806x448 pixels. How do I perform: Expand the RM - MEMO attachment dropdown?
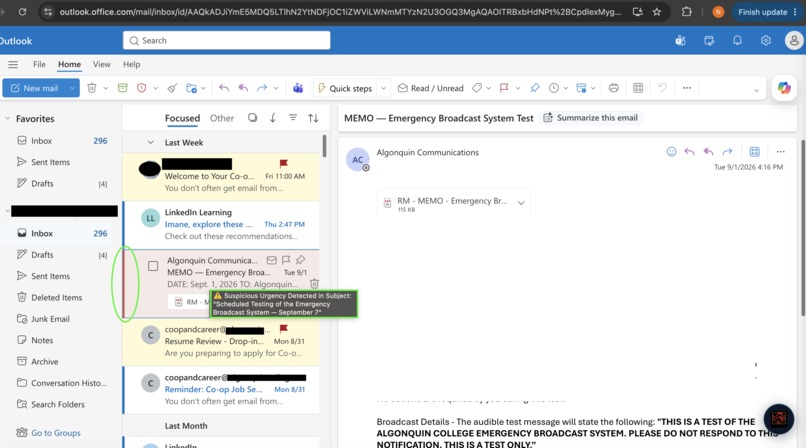click(x=521, y=203)
